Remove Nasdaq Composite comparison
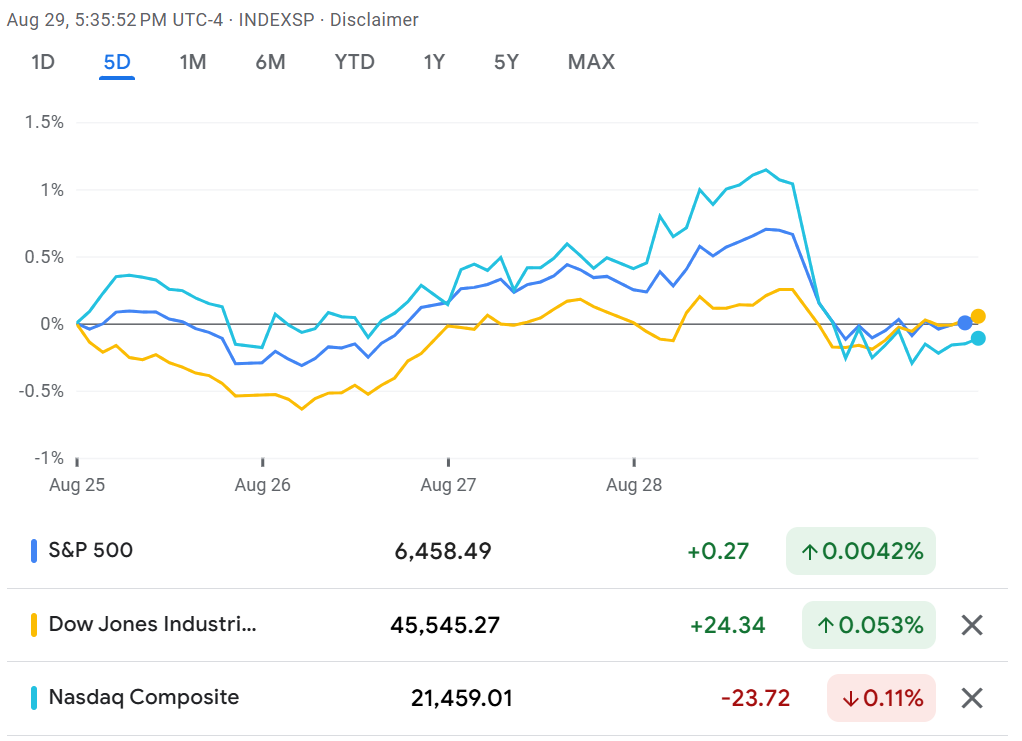Screen dimensions: 1022x741 [972, 698]
